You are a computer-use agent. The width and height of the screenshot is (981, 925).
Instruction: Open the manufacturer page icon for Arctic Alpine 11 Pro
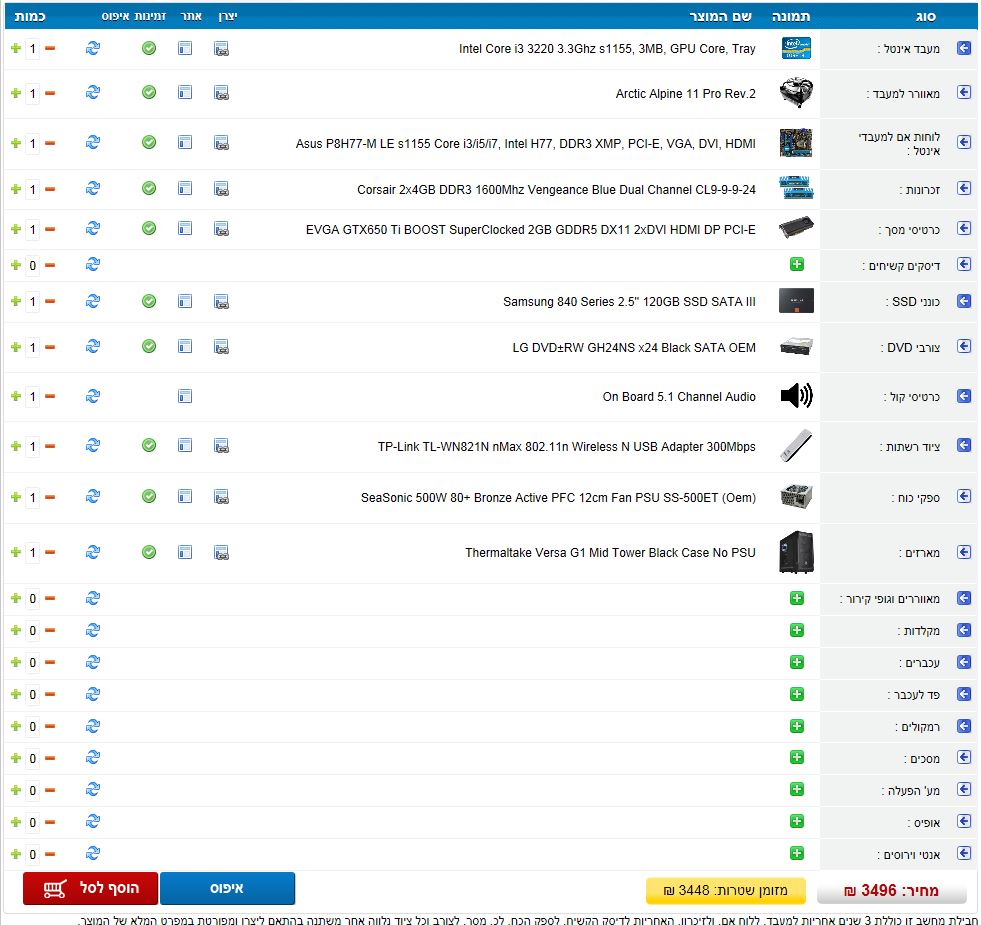221,93
